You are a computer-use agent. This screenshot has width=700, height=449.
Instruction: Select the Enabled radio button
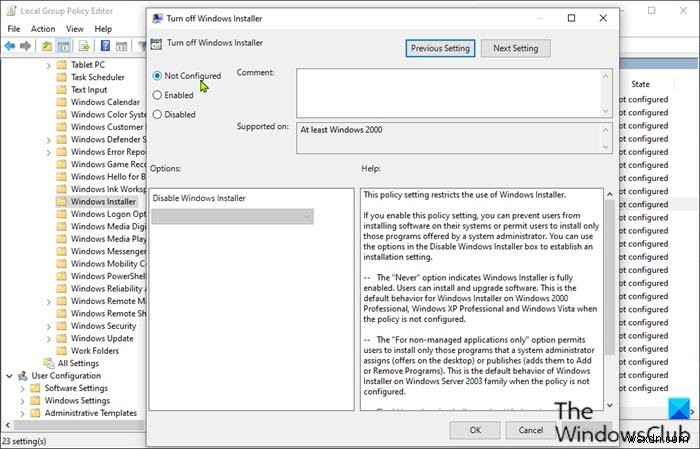[x=157, y=95]
